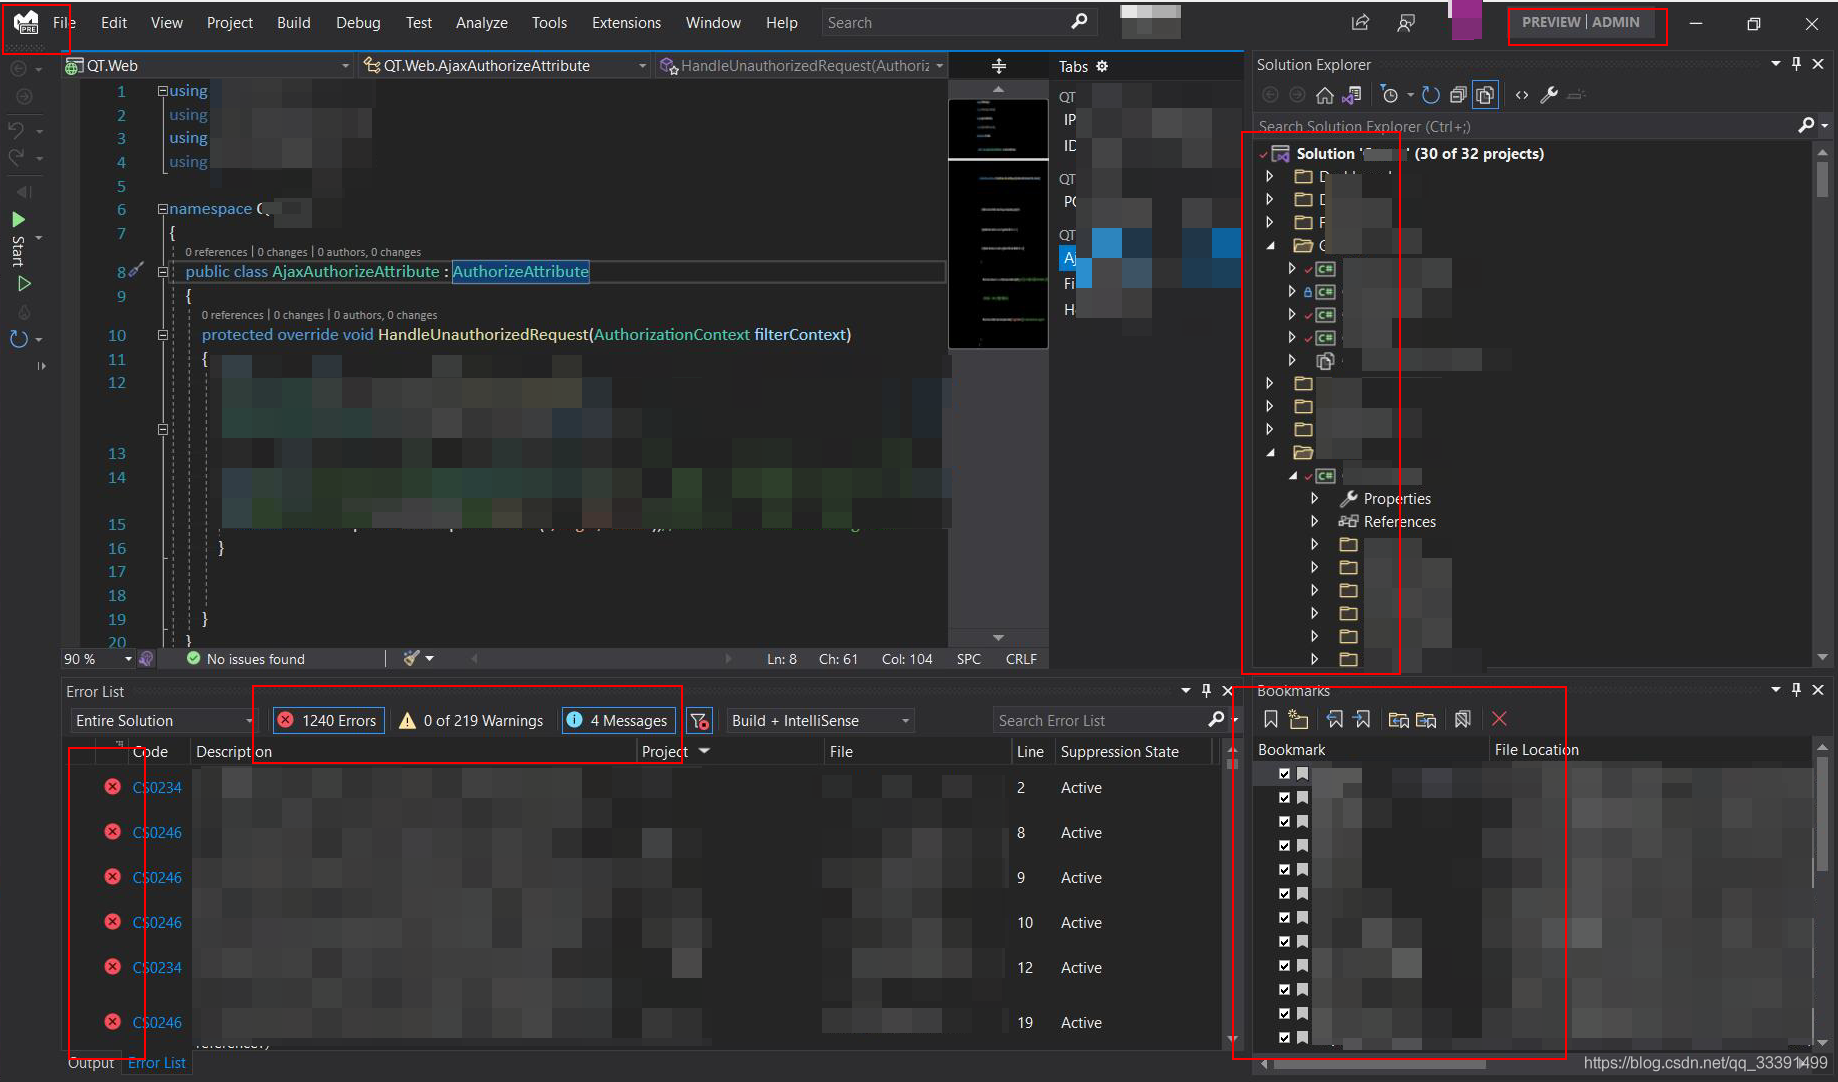Create a new bookmark folder
The height and width of the screenshot is (1082, 1838).
coord(1298,719)
